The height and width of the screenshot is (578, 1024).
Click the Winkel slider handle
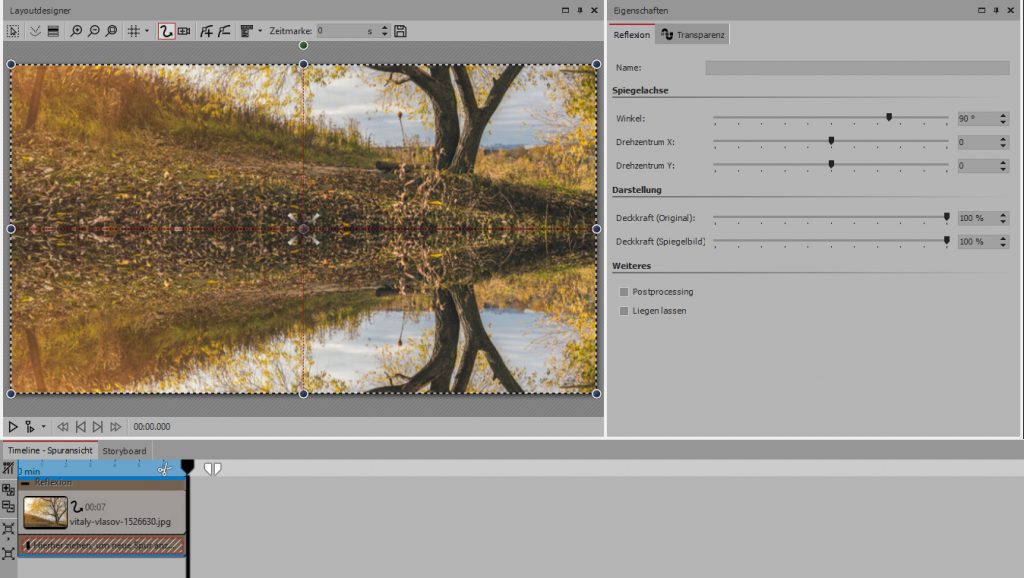pyautogui.click(x=889, y=117)
